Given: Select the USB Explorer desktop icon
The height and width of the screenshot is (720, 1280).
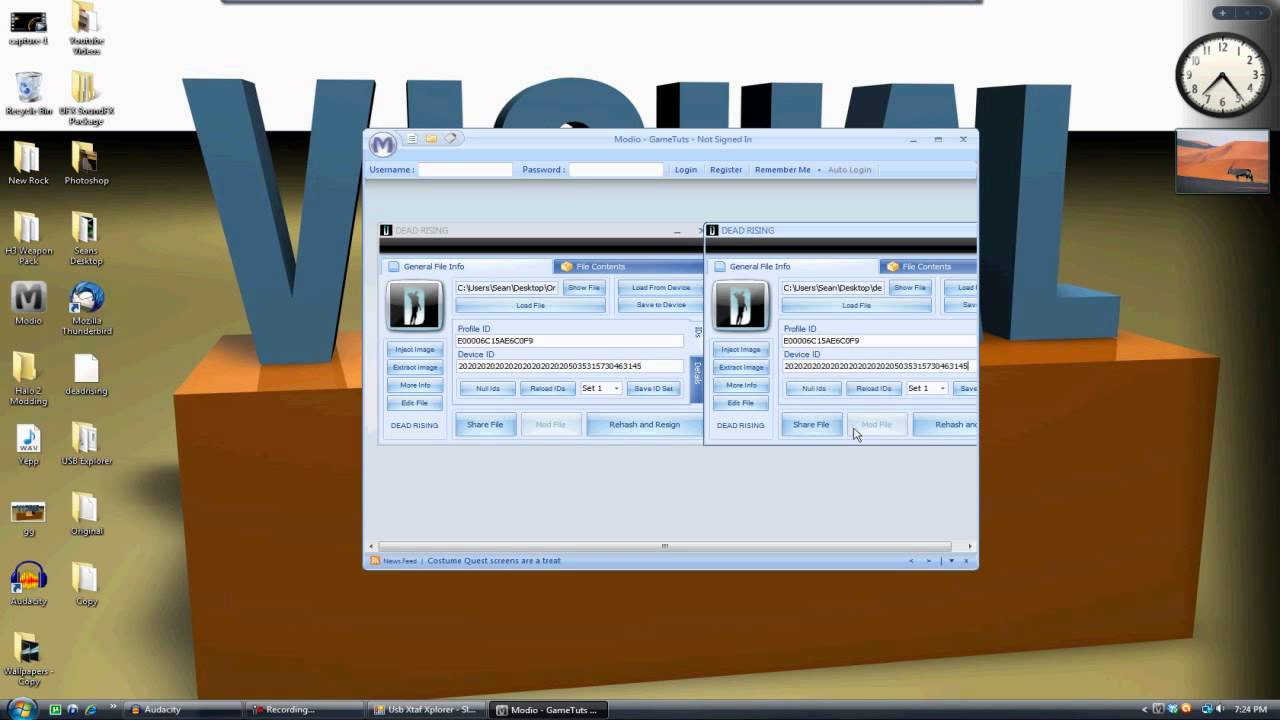Looking at the screenshot, I should tap(86, 444).
